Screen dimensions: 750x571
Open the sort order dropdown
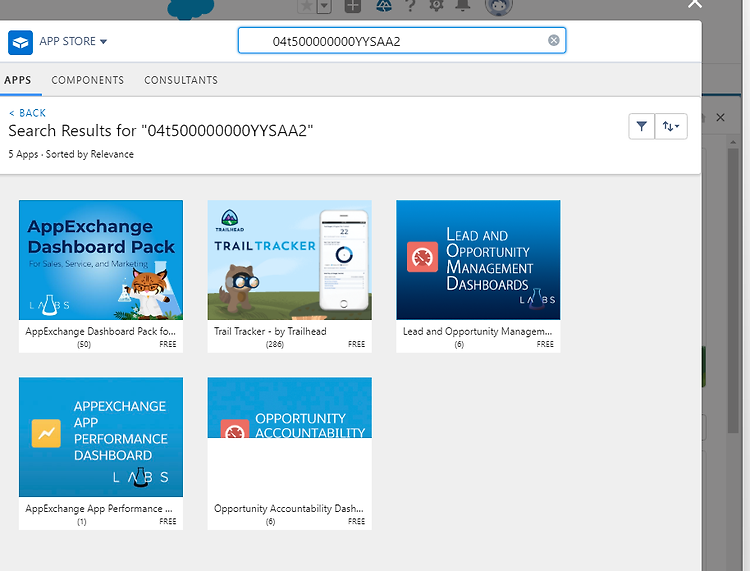671,126
